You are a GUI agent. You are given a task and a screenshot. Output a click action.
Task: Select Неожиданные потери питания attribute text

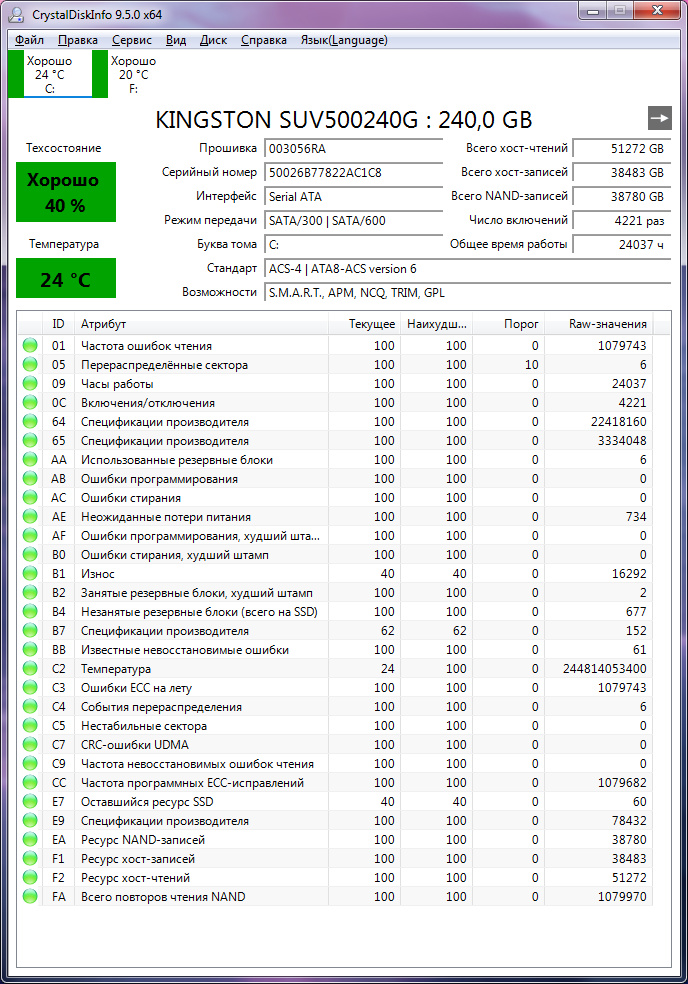(x=166, y=516)
